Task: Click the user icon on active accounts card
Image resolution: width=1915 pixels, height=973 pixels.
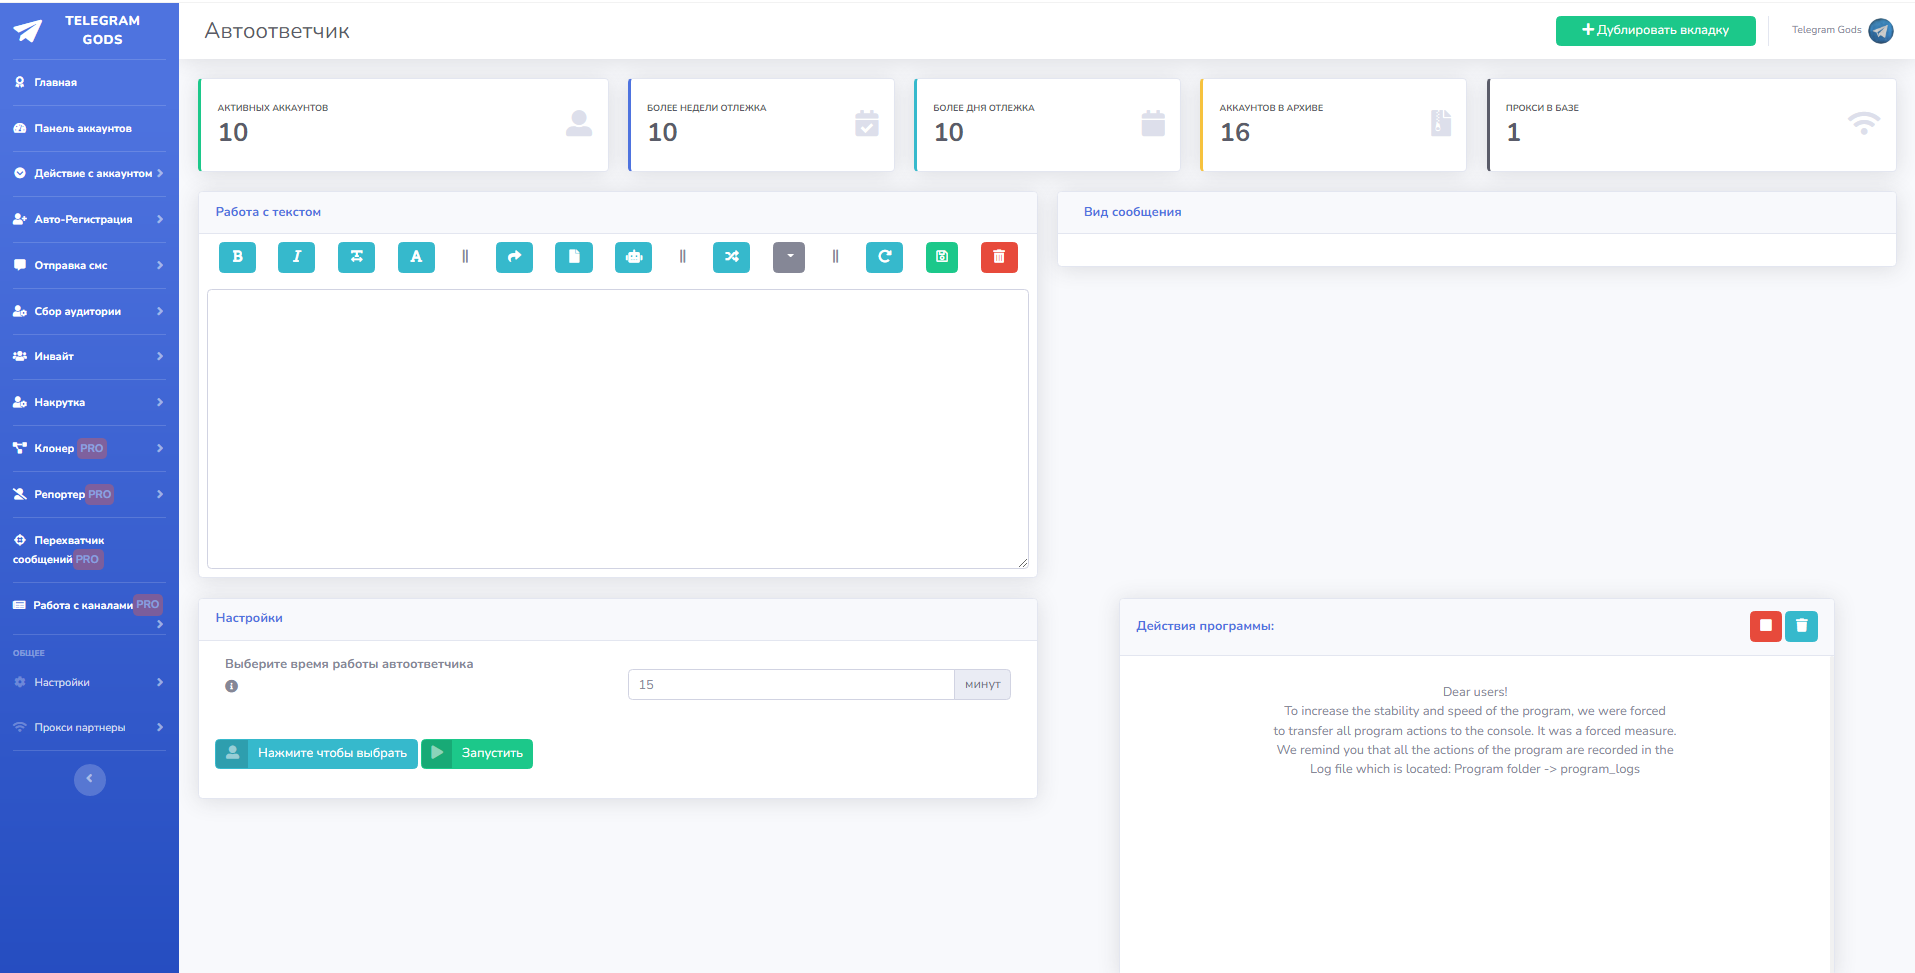Action: [579, 124]
